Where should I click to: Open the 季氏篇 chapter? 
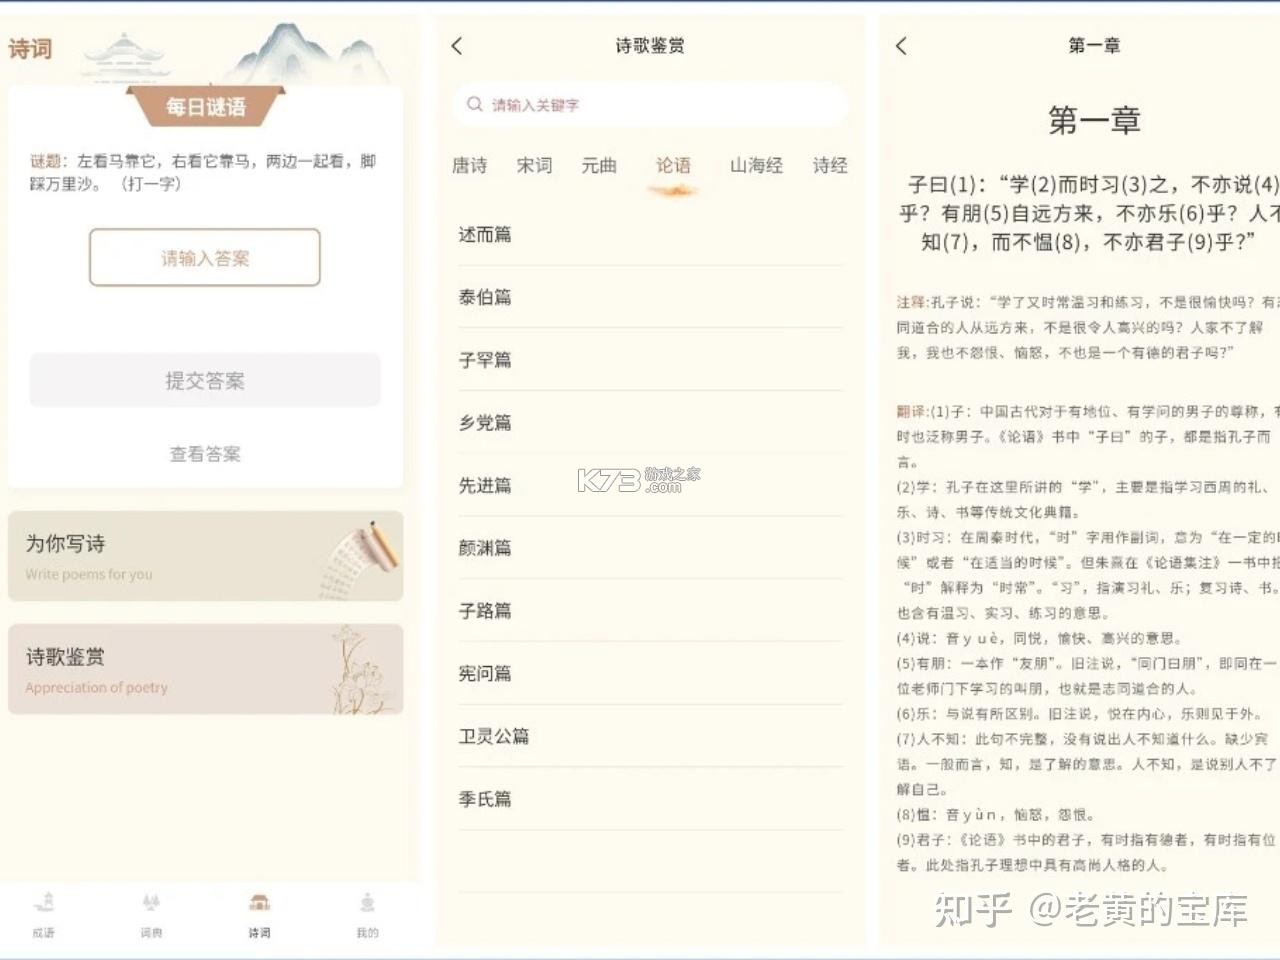(650, 799)
